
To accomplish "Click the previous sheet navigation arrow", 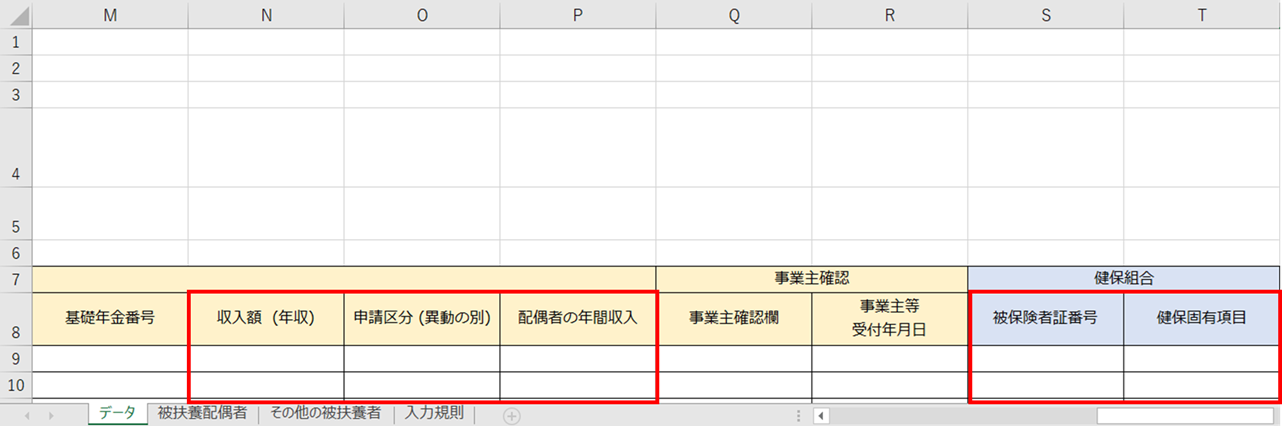I will pos(27,415).
